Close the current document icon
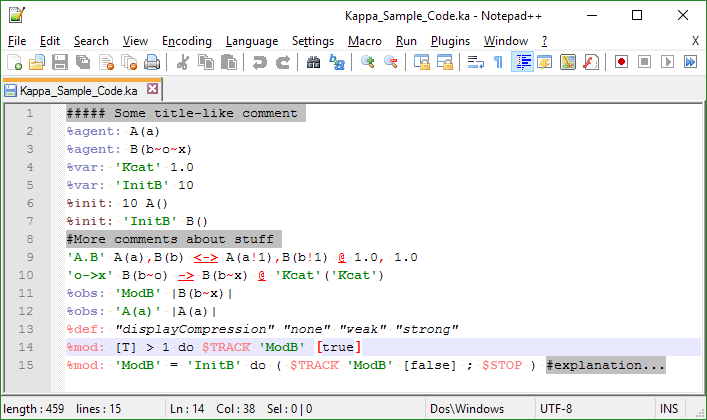 pyautogui.click(x=106, y=62)
